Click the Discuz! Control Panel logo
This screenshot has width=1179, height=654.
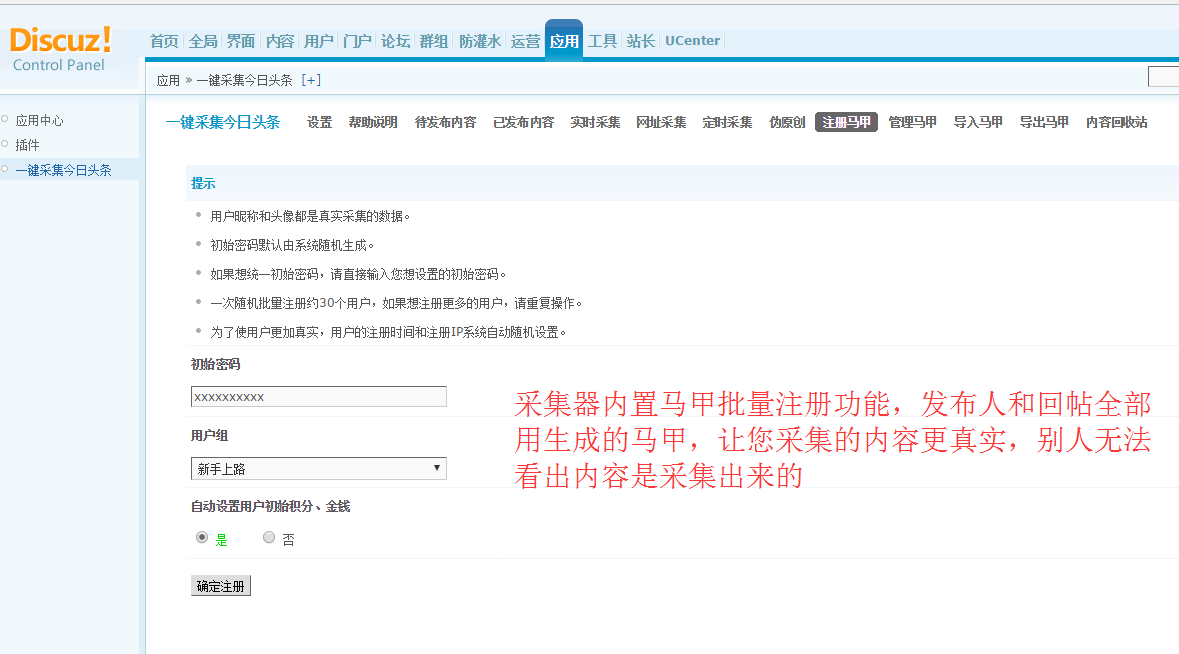pos(60,50)
